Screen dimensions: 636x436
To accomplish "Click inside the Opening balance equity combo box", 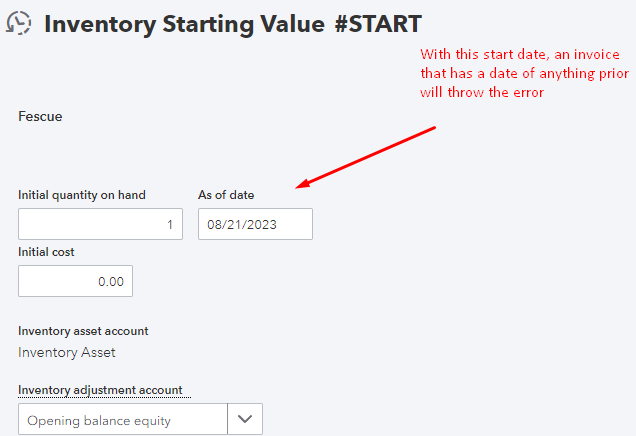I will click(x=122, y=421).
